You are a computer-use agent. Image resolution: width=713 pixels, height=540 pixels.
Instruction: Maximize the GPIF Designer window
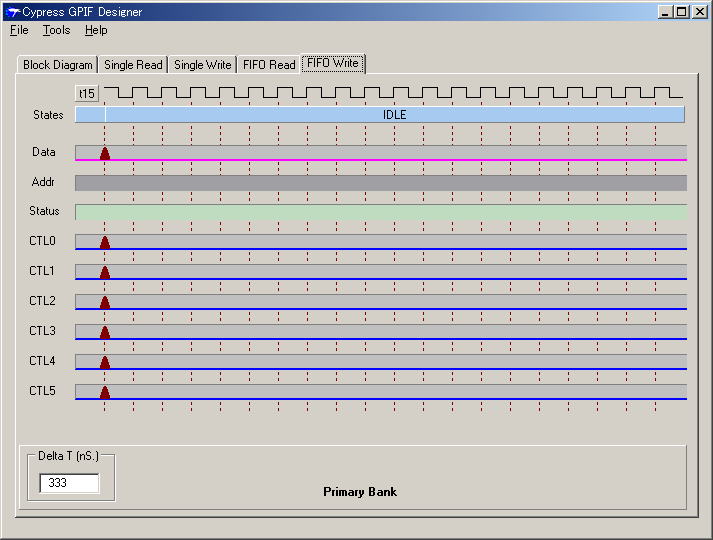682,12
